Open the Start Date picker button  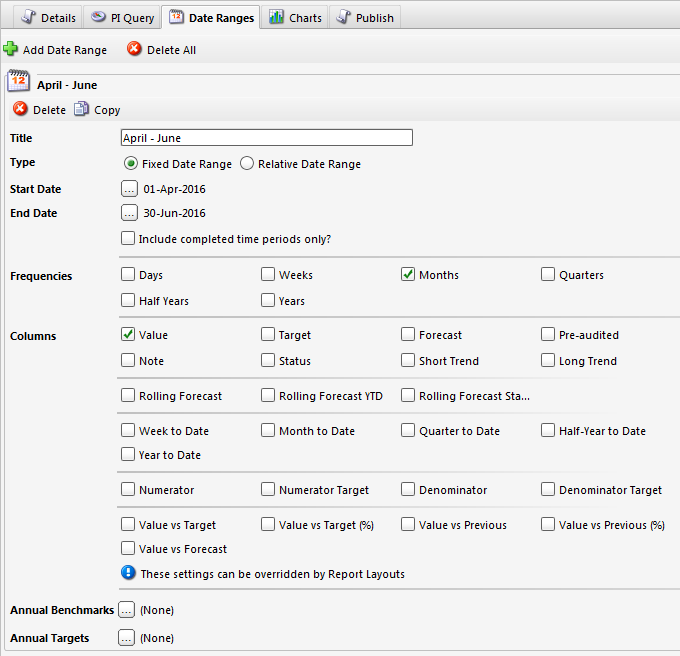click(x=129, y=189)
